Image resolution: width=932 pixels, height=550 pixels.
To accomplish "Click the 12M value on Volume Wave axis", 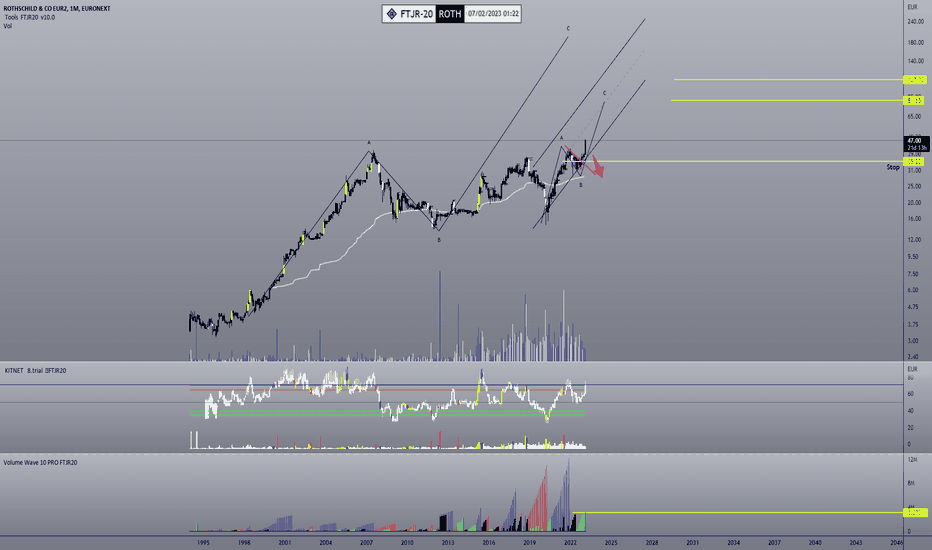I will click(x=912, y=460).
